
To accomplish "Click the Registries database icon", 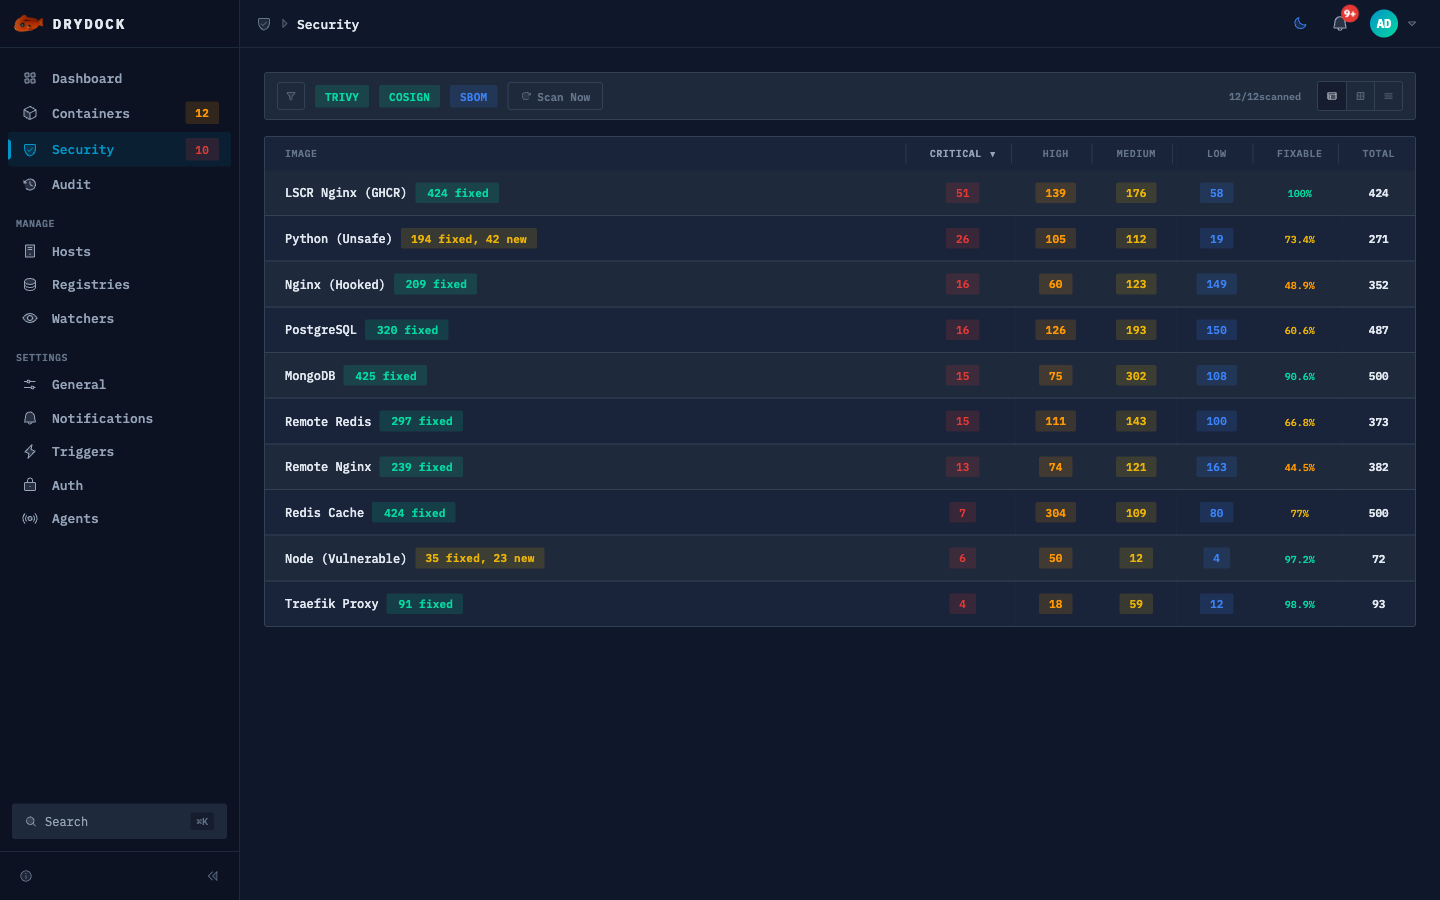I will tap(30, 285).
